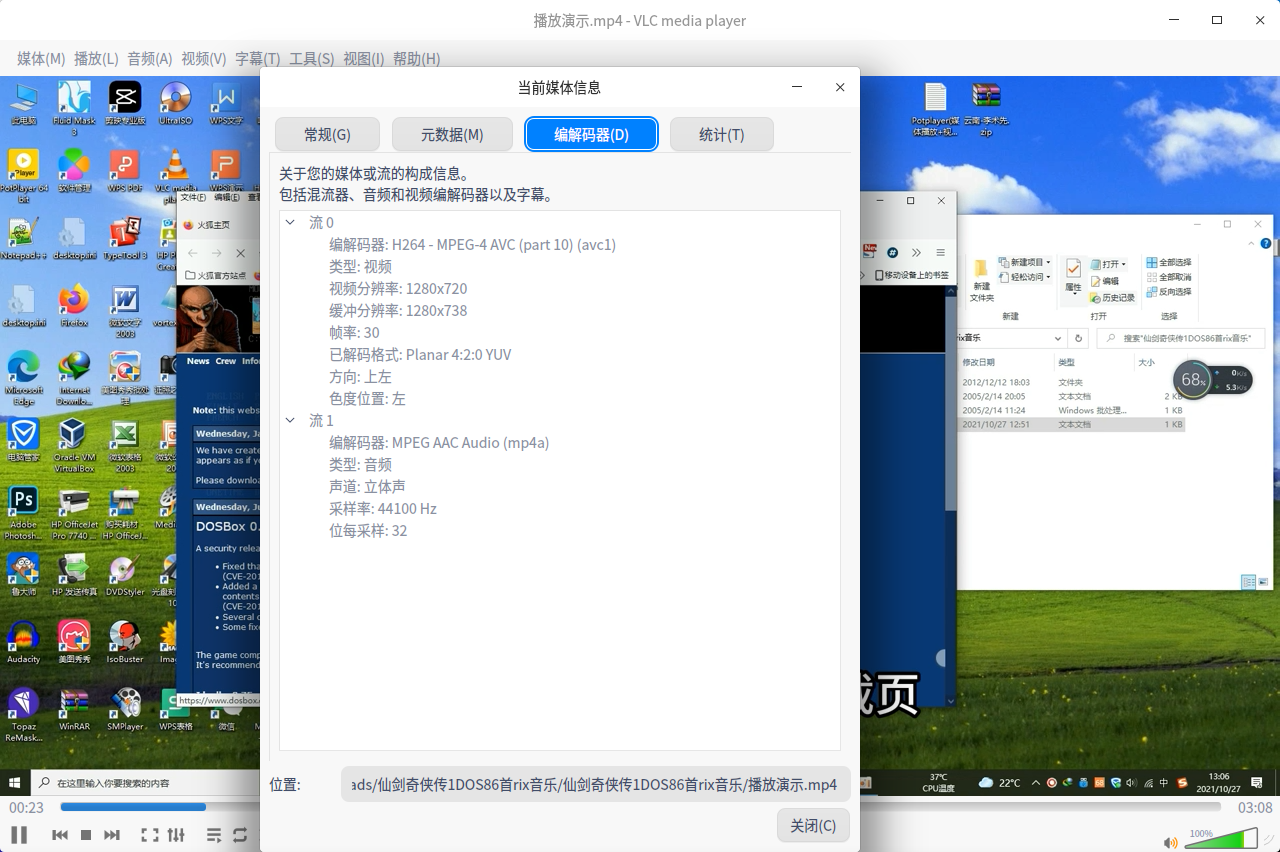1280x852 pixels.
Task: Click the 关闭(C) button
Action: pyautogui.click(x=813, y=826)
